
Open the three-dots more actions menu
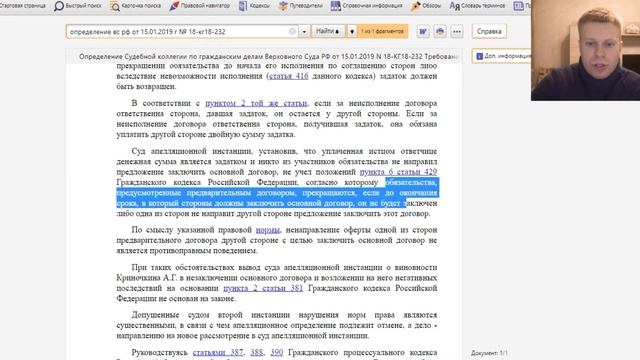coord(457,31)
